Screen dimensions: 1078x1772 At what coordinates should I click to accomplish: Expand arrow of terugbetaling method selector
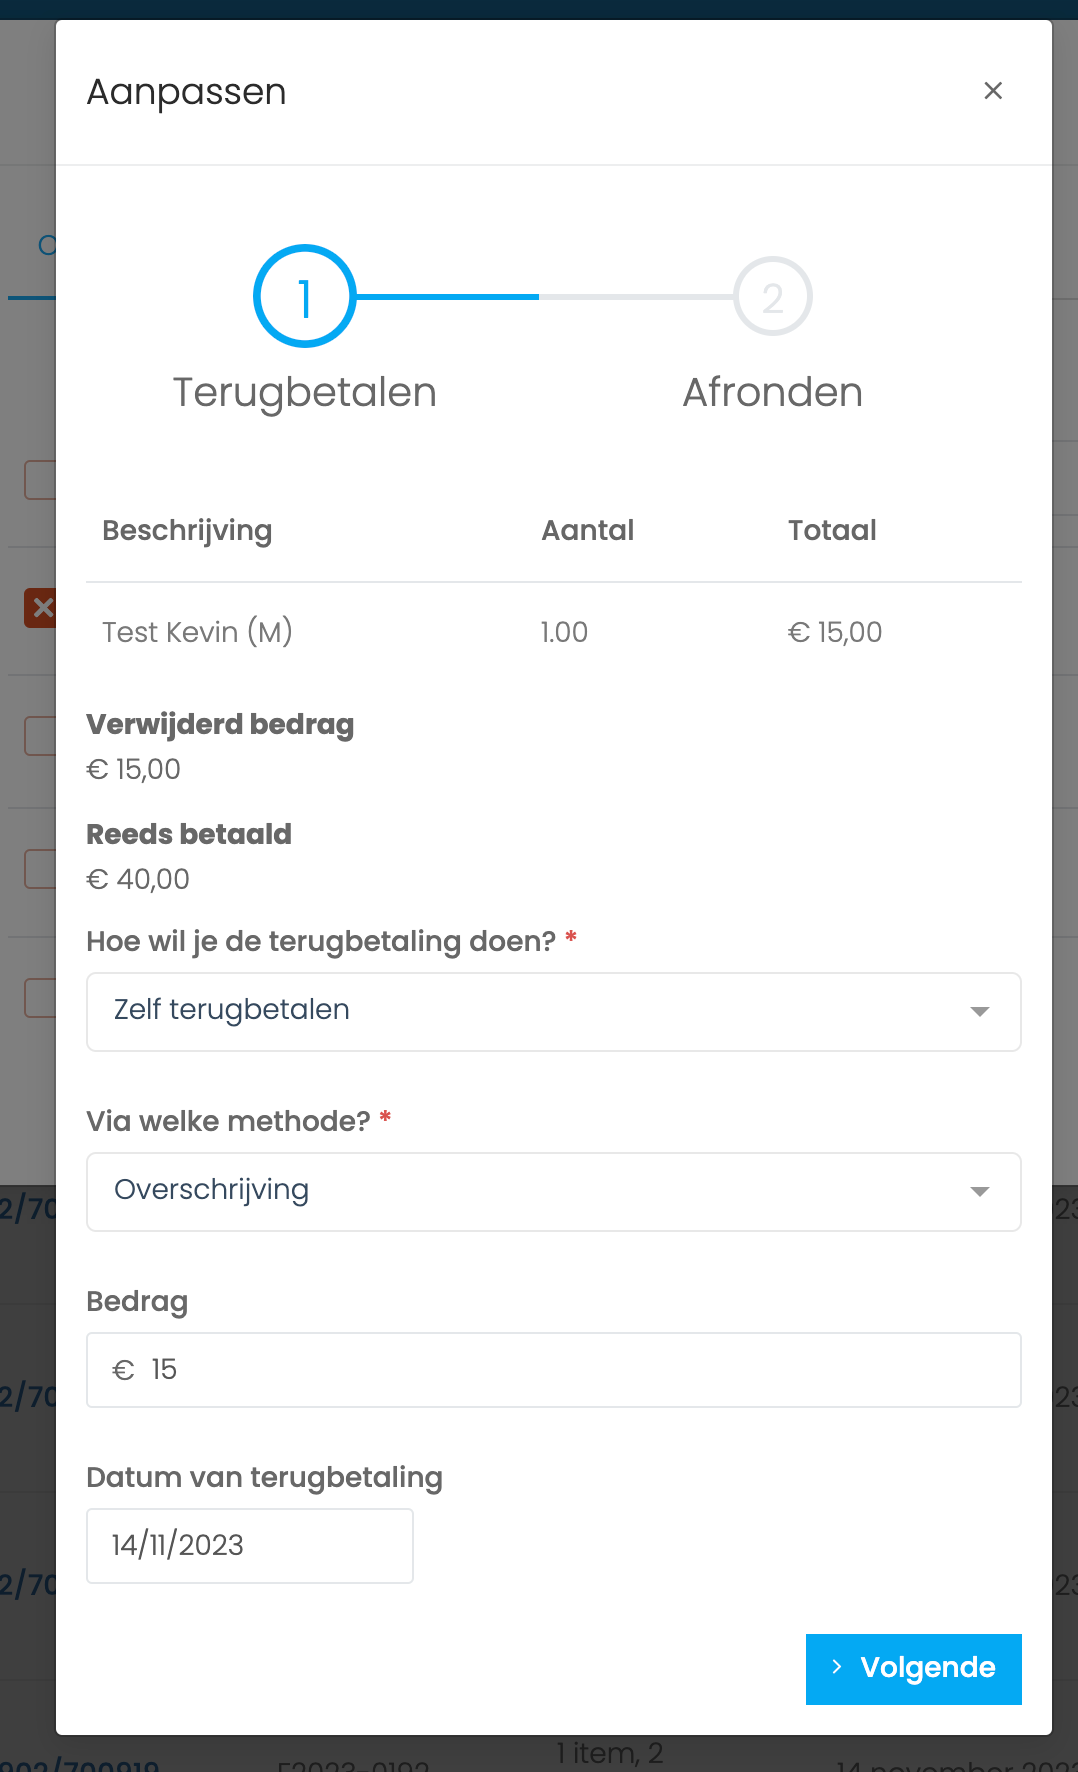pos(980,1012)
